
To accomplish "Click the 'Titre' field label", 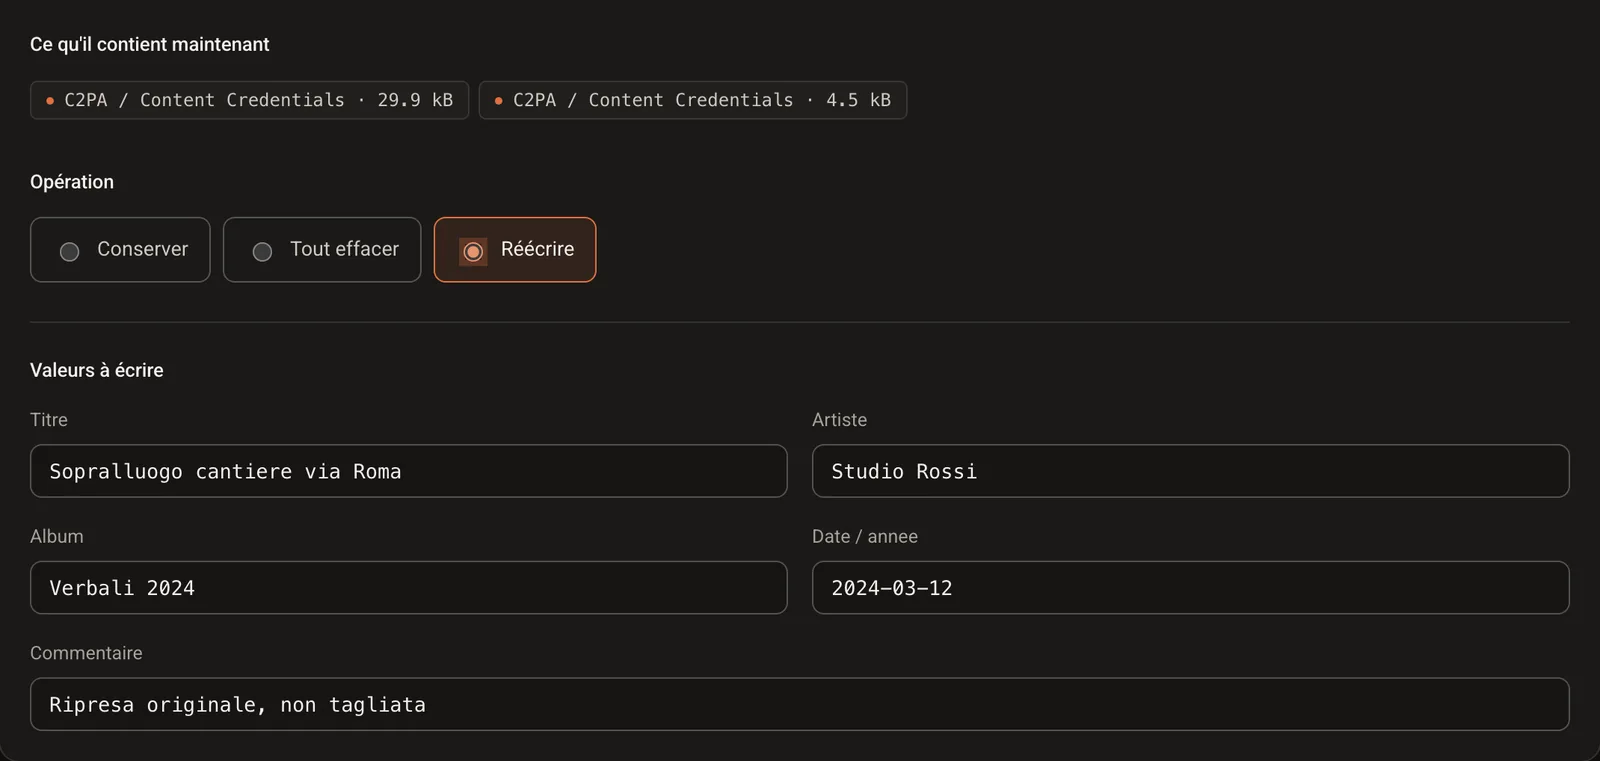I will pyautogui.click(x=49, y=420).
